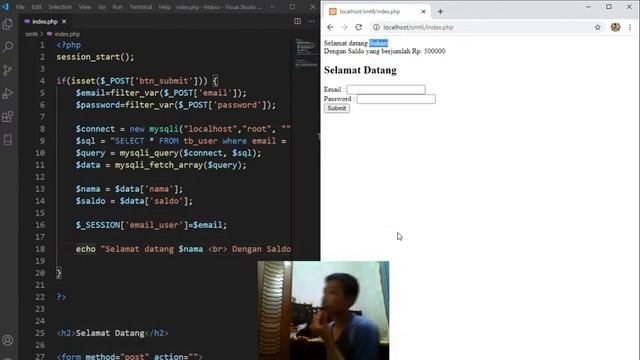Go back in Chrome
Image resolution: width=640 pixels, height=360 pixels.
(x=330, y=27)
